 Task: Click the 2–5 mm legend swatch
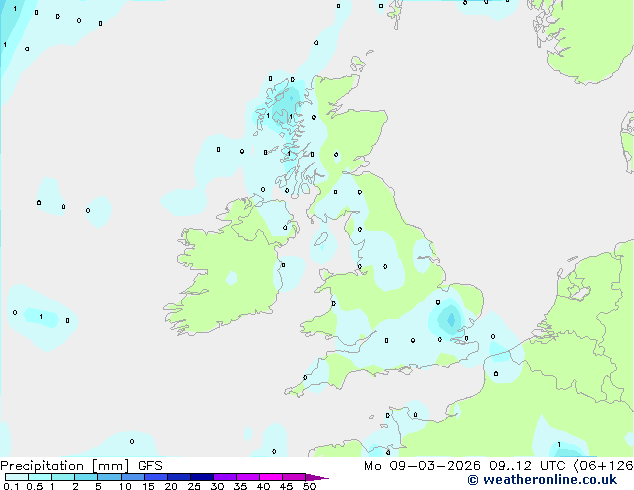click(x=86, y=477)
